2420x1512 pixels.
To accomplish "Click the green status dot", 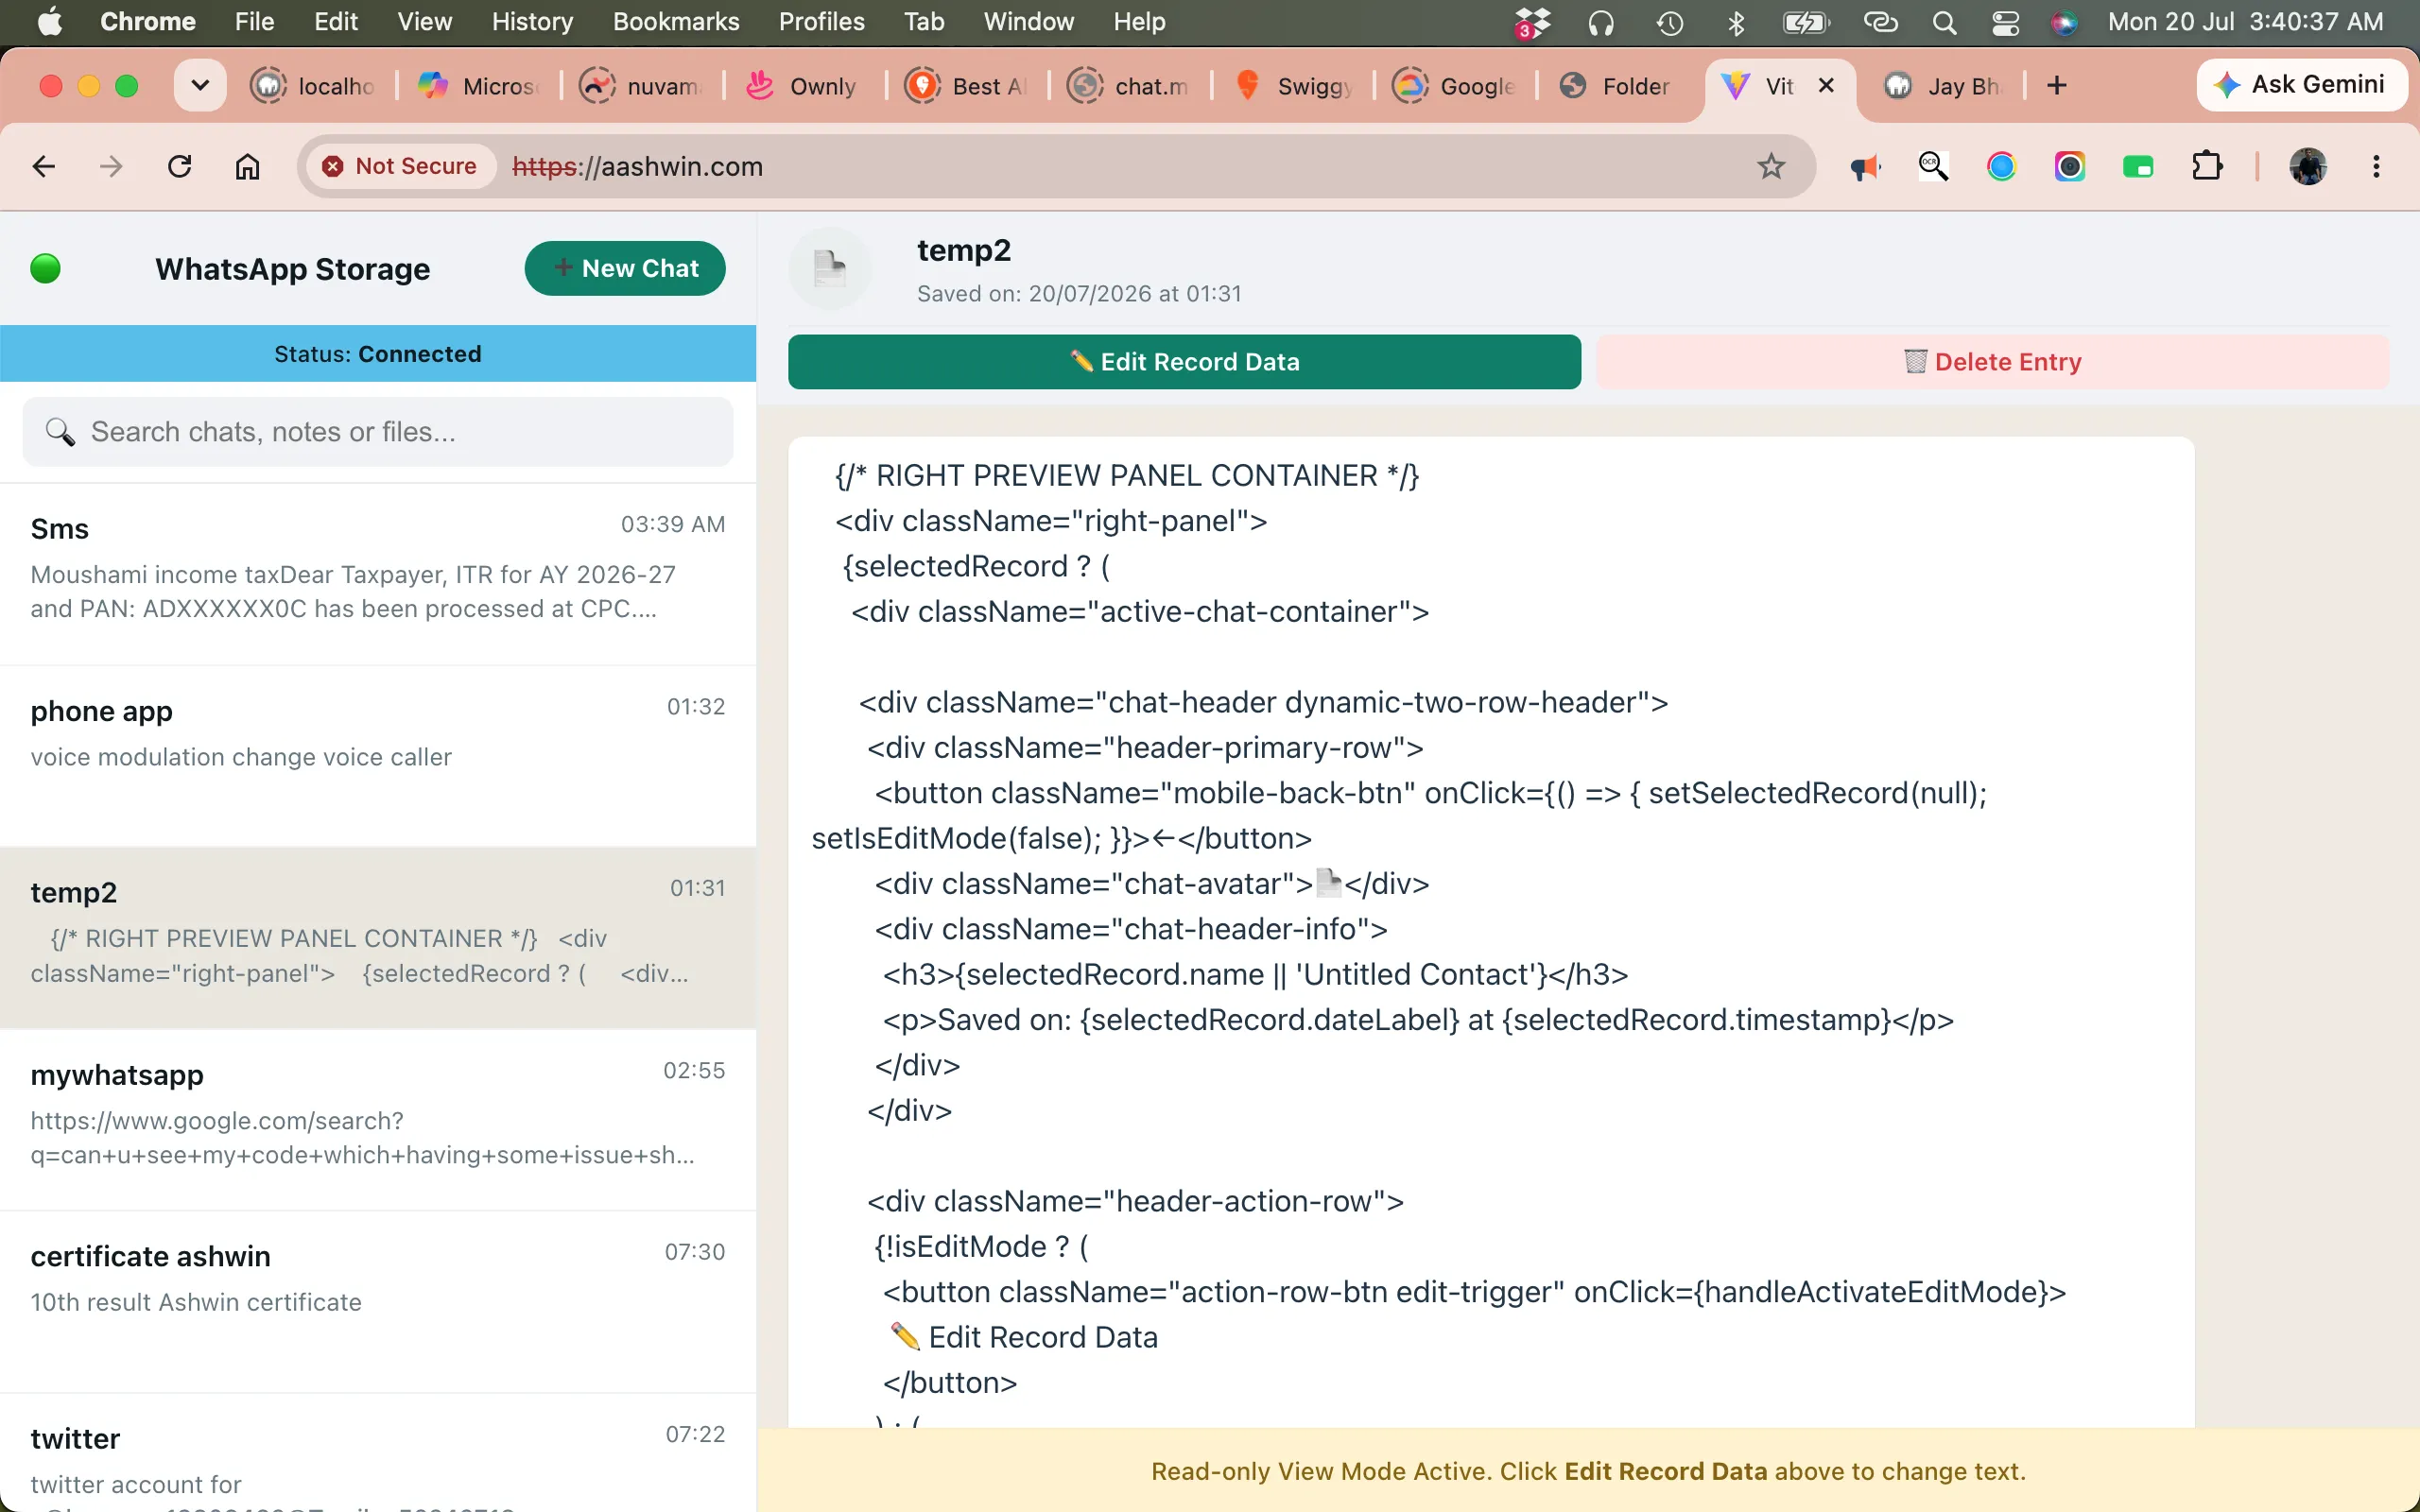I will tap(45, 268).
